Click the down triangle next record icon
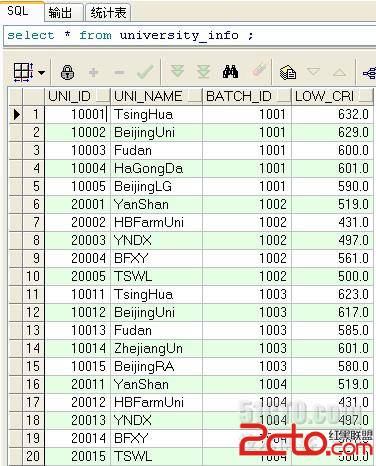This screenshot has width=376, height=466. click(x=313, y=72)
